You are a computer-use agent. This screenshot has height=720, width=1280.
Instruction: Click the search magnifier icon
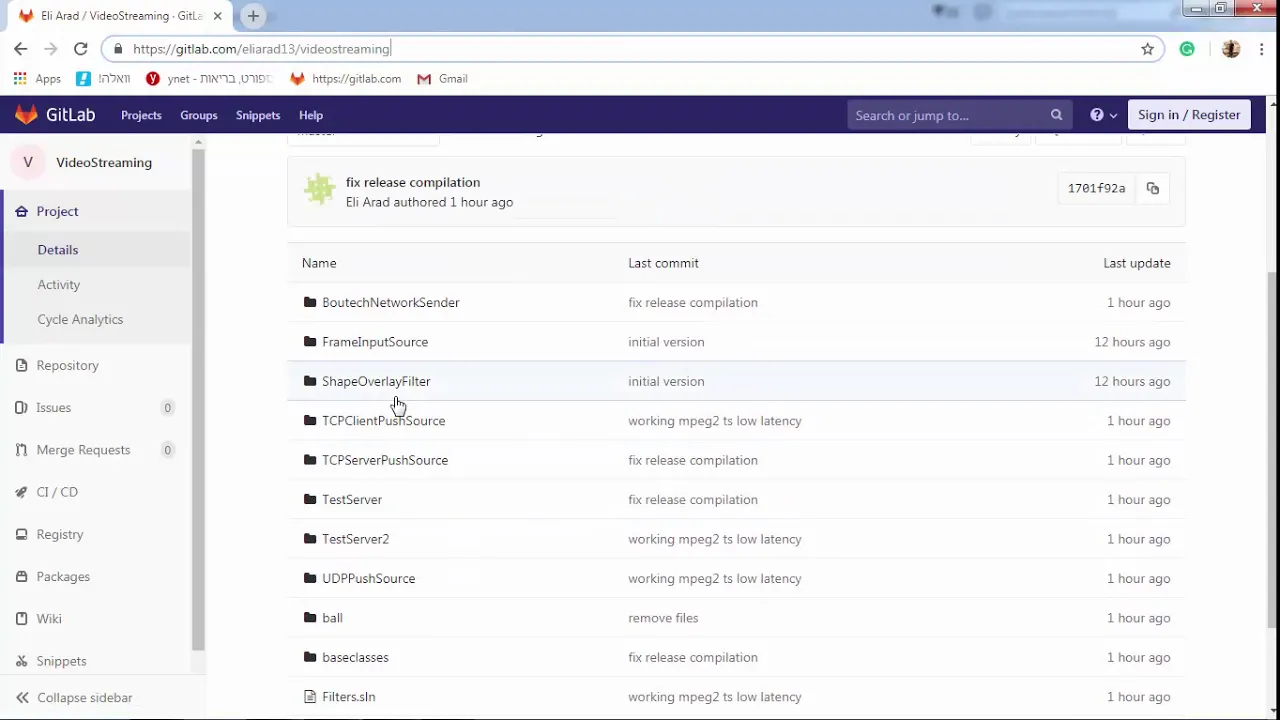1056,115
